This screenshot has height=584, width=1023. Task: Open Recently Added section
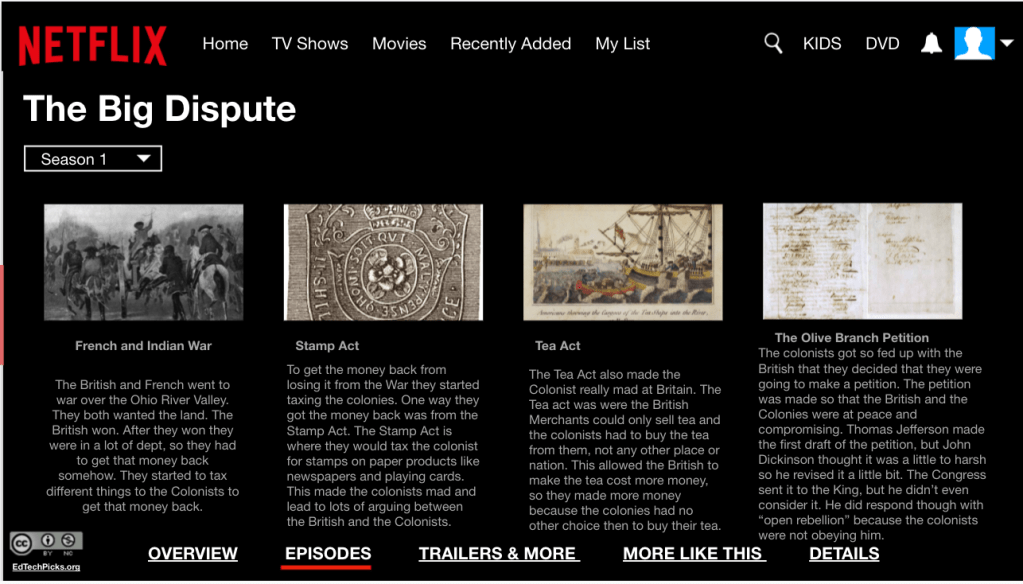510,44
